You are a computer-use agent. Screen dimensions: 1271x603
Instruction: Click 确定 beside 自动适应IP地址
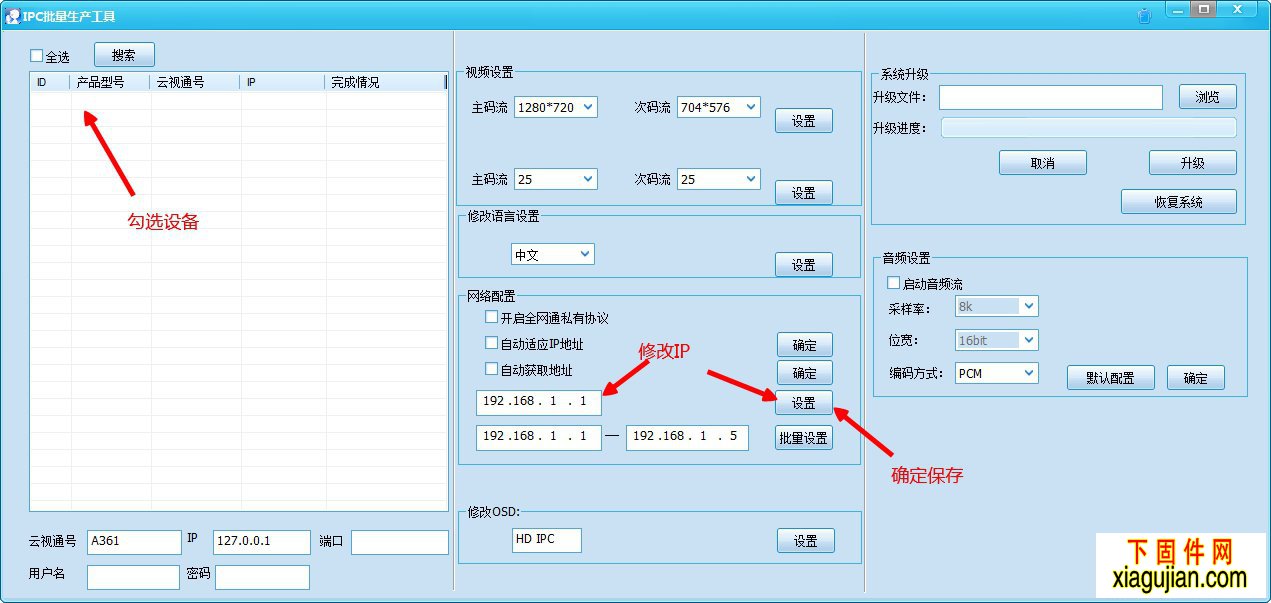[x=805, y=345]
